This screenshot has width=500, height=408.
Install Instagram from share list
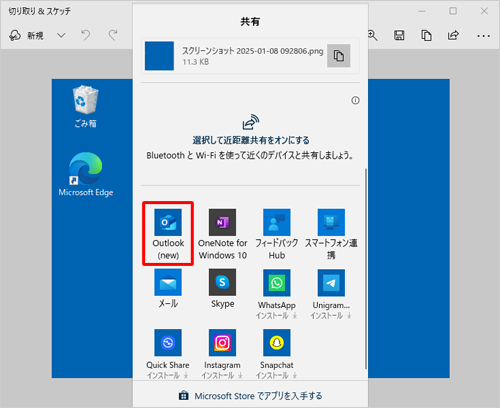[222, 354]
